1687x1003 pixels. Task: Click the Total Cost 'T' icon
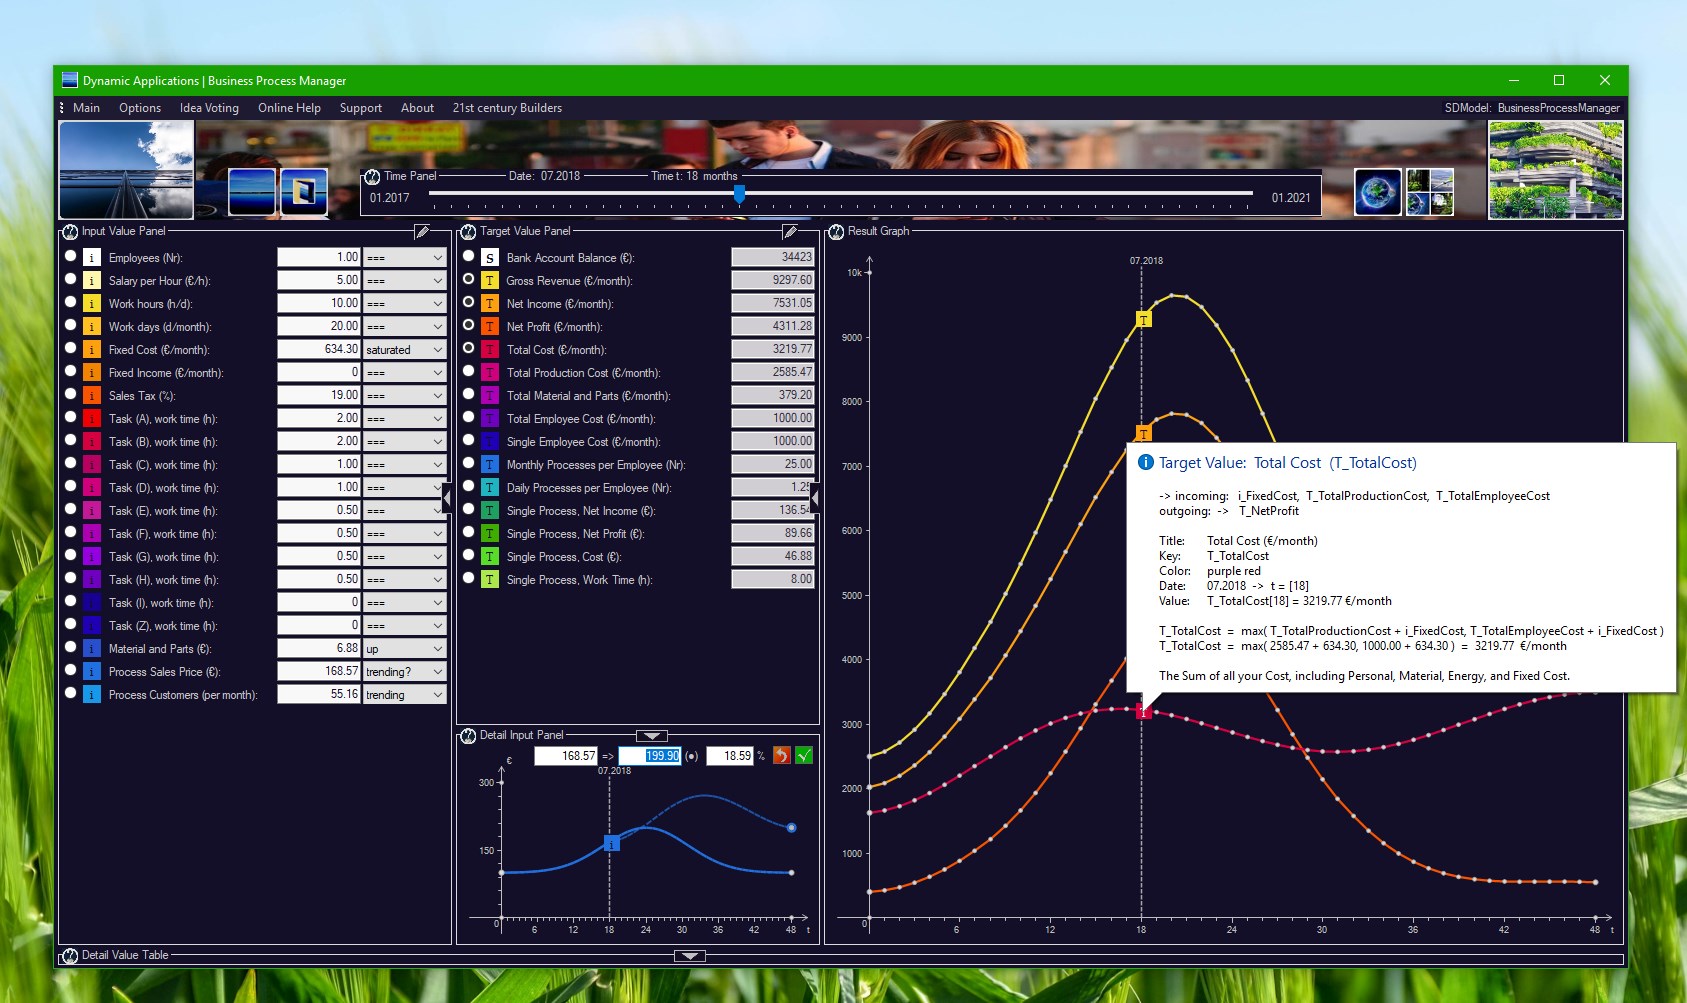pyautogui.click(x=490, y=350)
